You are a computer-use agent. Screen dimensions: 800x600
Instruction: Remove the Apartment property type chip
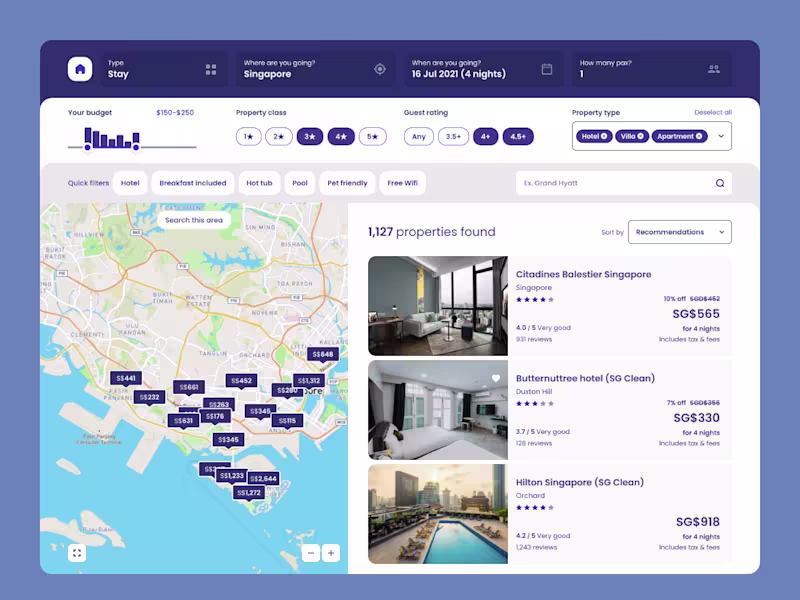(698, 136)
